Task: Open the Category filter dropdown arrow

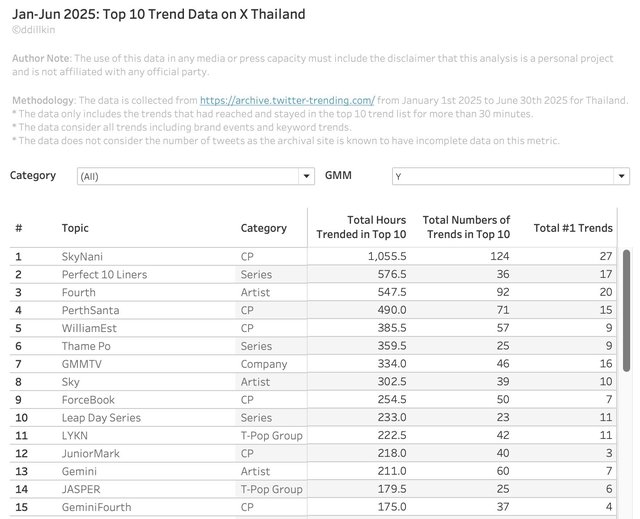Action: (x=306, y=176)
